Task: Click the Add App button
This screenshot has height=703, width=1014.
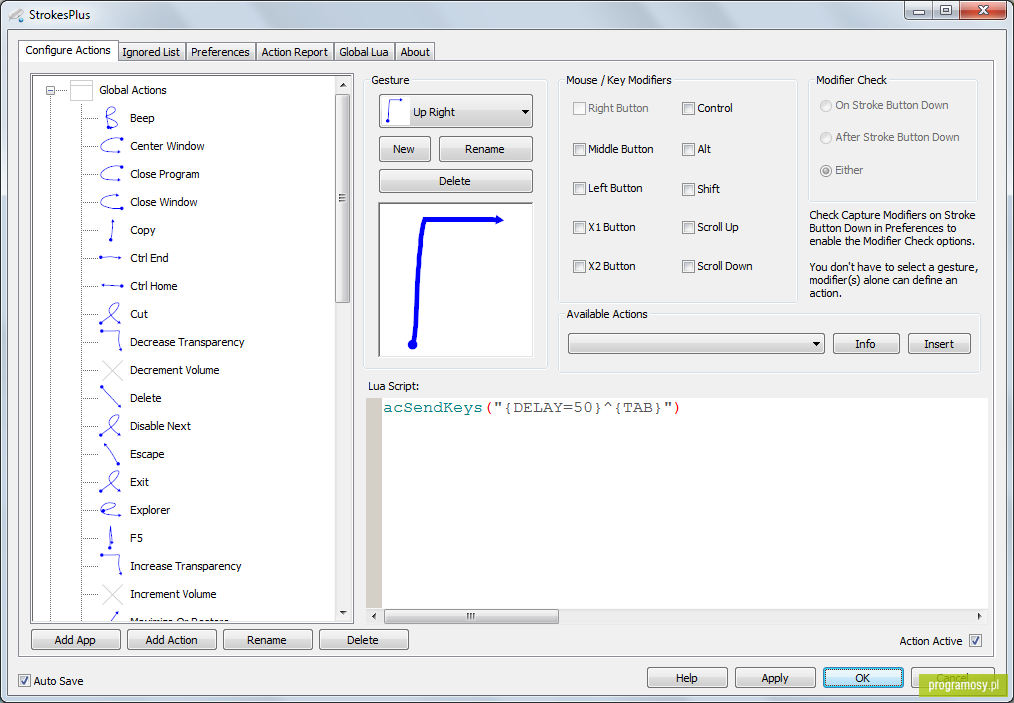Action: point(75,640)
